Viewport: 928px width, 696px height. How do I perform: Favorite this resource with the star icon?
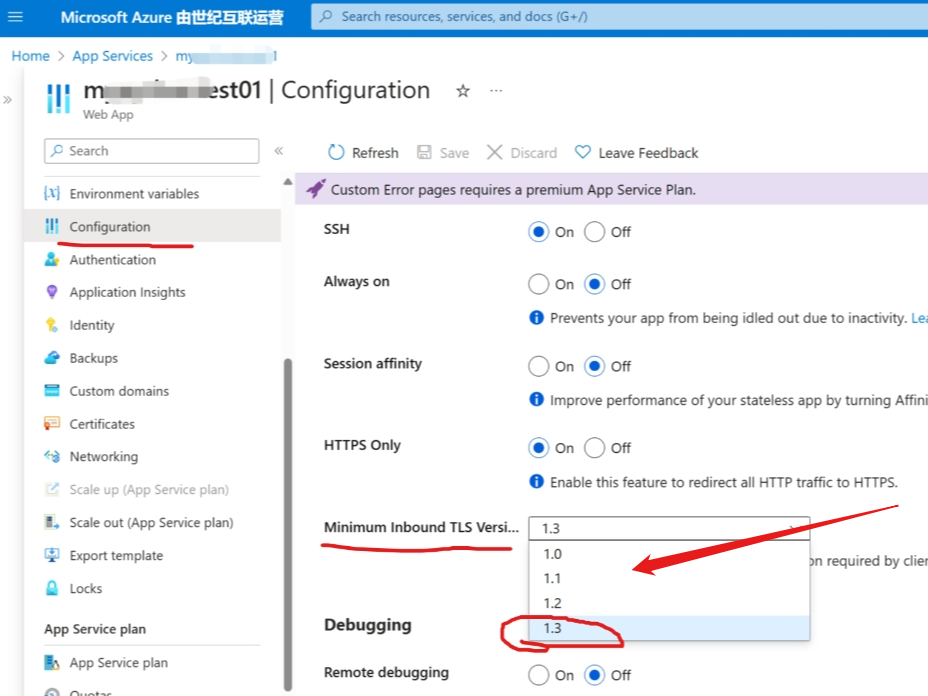[x=463, y=91]
